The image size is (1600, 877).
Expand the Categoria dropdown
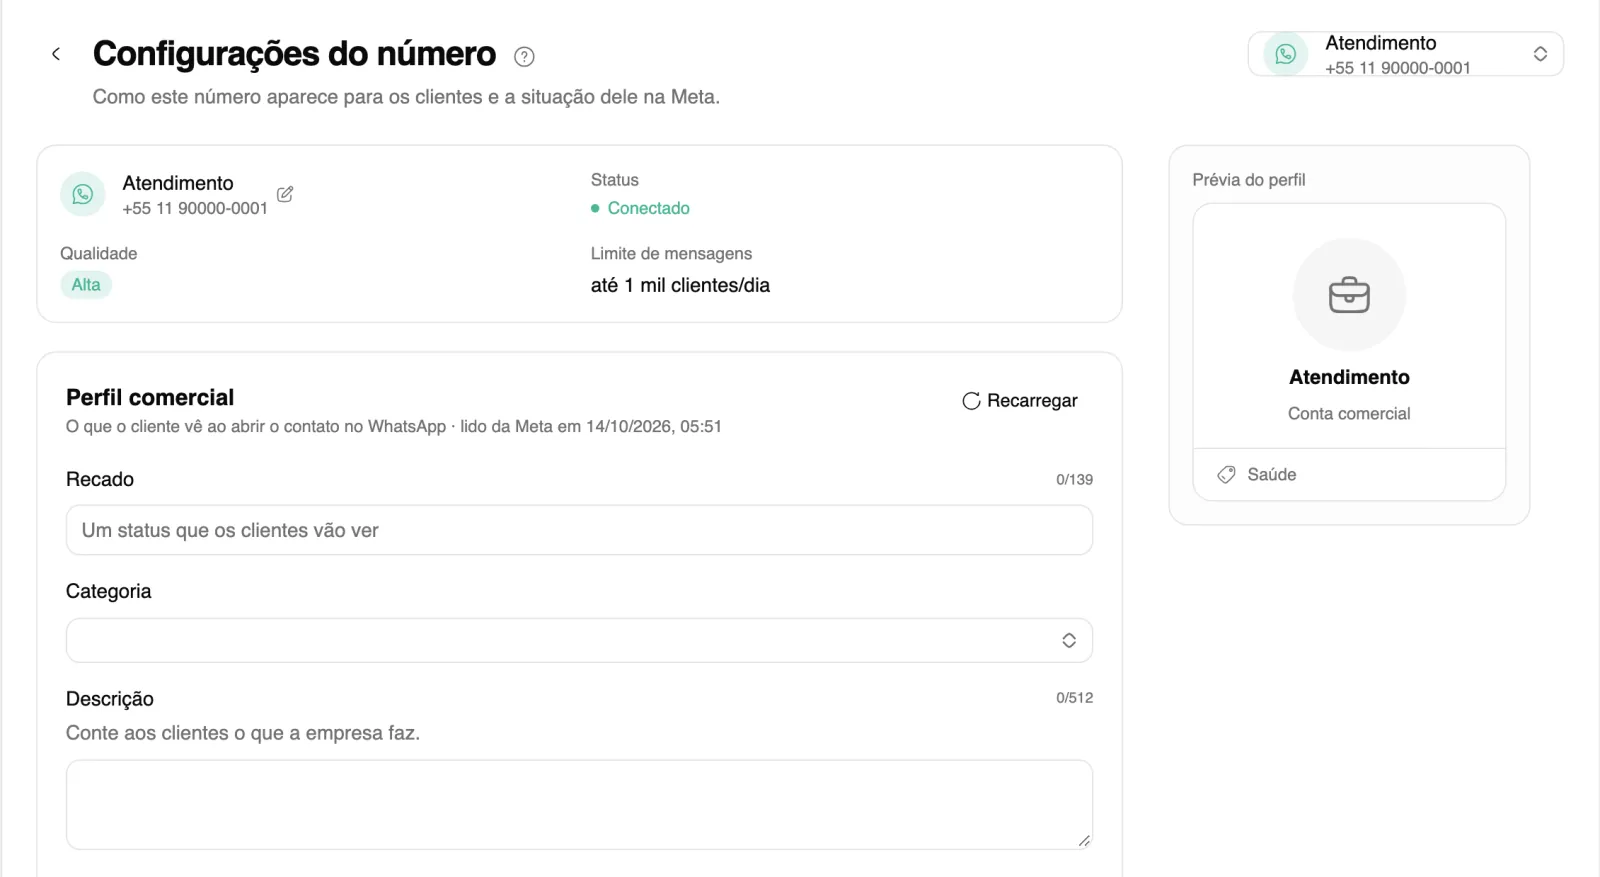(579, 640)
